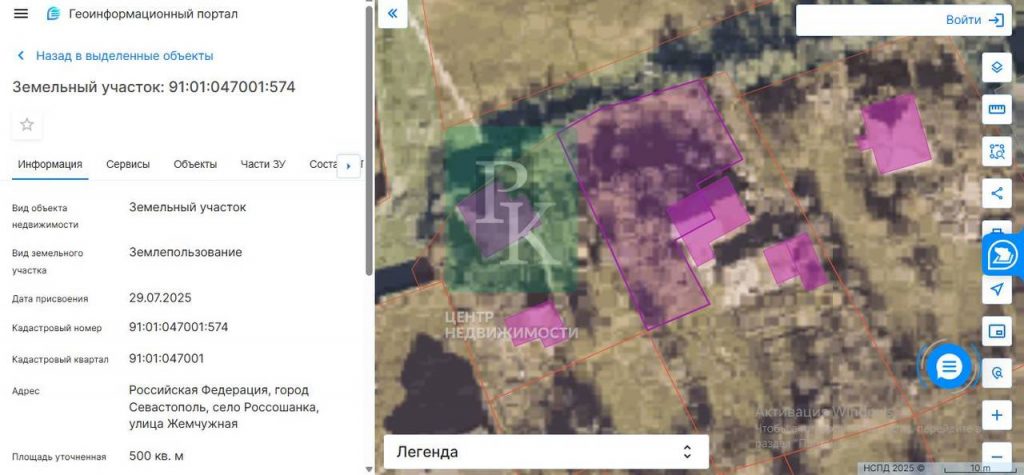Toggle the overview map window

(996, 331)
